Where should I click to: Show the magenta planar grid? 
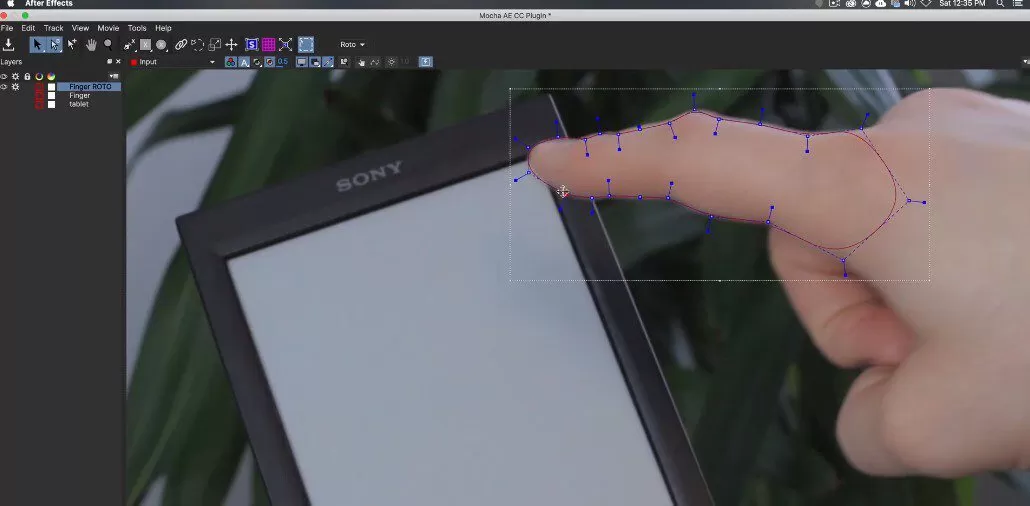click(268, 45)
